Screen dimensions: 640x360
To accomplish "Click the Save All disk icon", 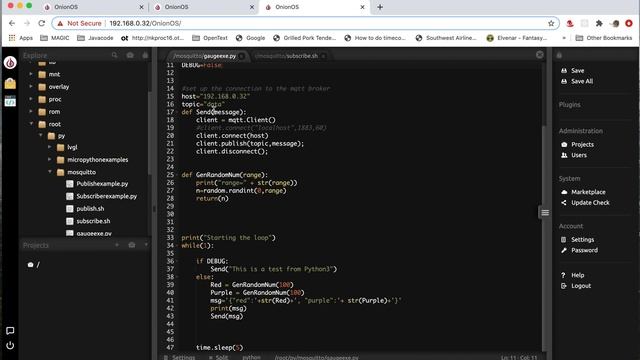I will point(564,81).
